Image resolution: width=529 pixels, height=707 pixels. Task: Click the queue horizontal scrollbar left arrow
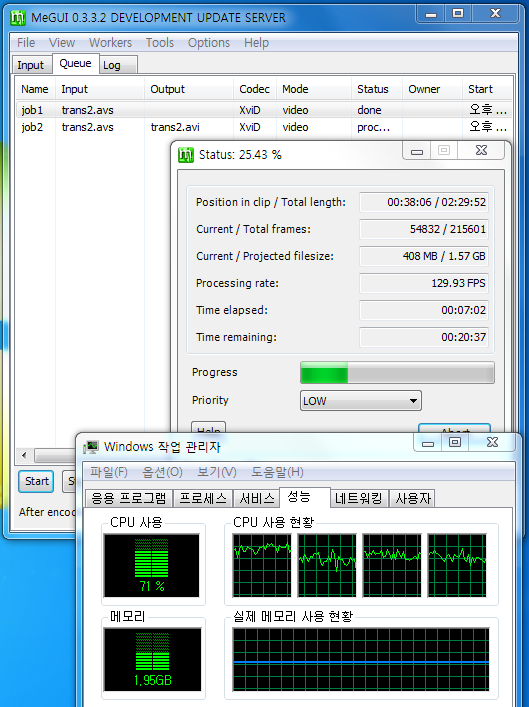[x=24, y=455]
